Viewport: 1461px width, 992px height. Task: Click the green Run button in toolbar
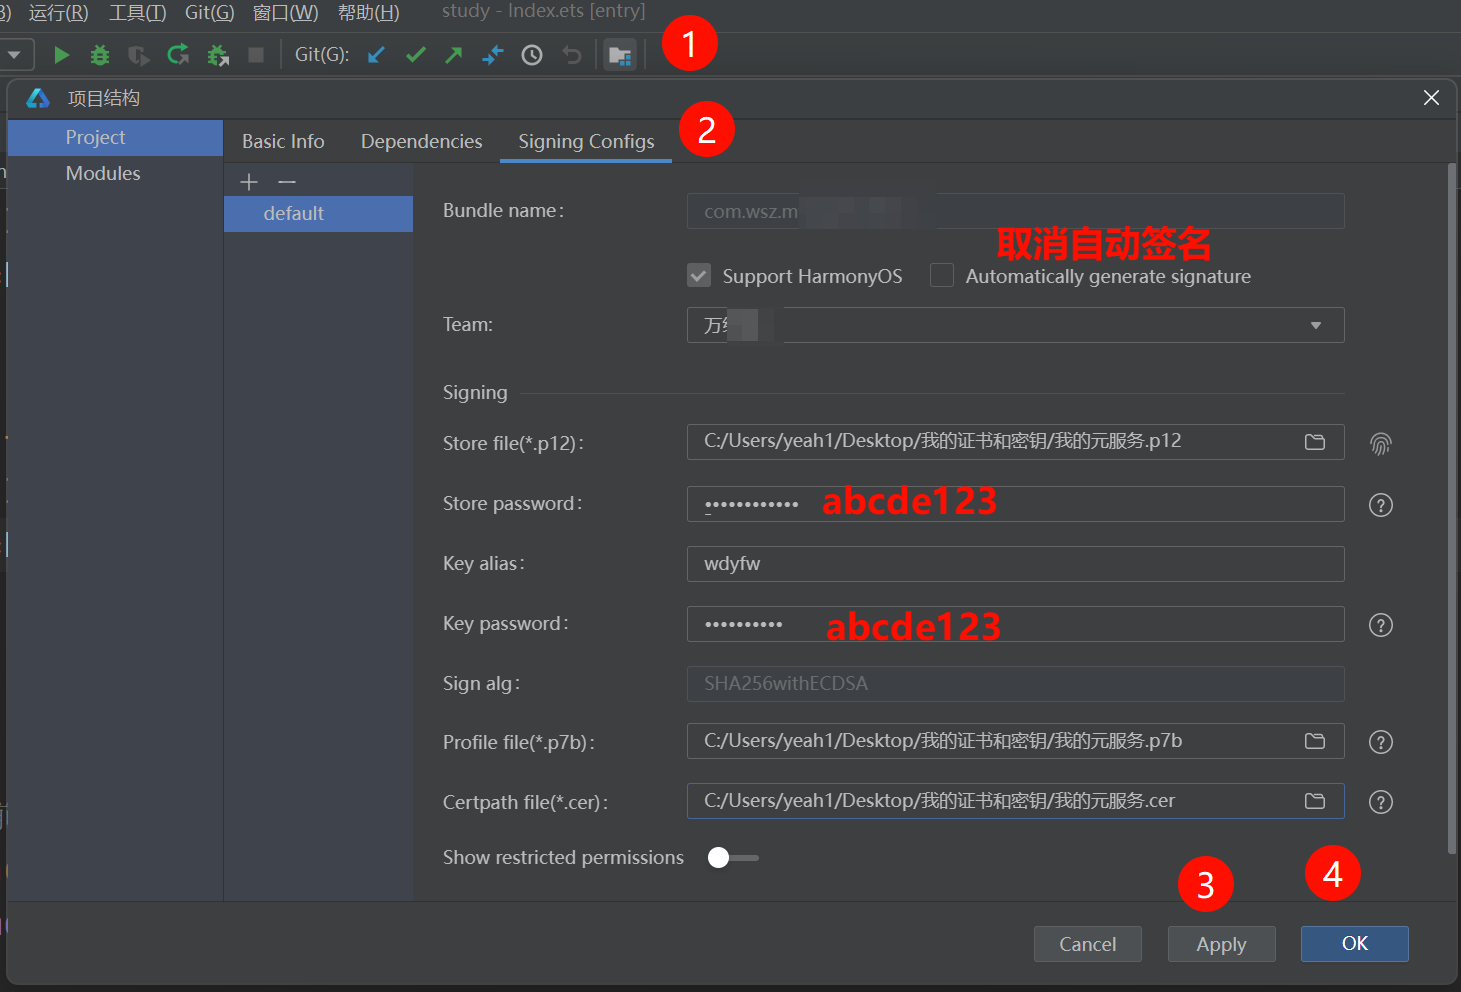tap(61, 55)
